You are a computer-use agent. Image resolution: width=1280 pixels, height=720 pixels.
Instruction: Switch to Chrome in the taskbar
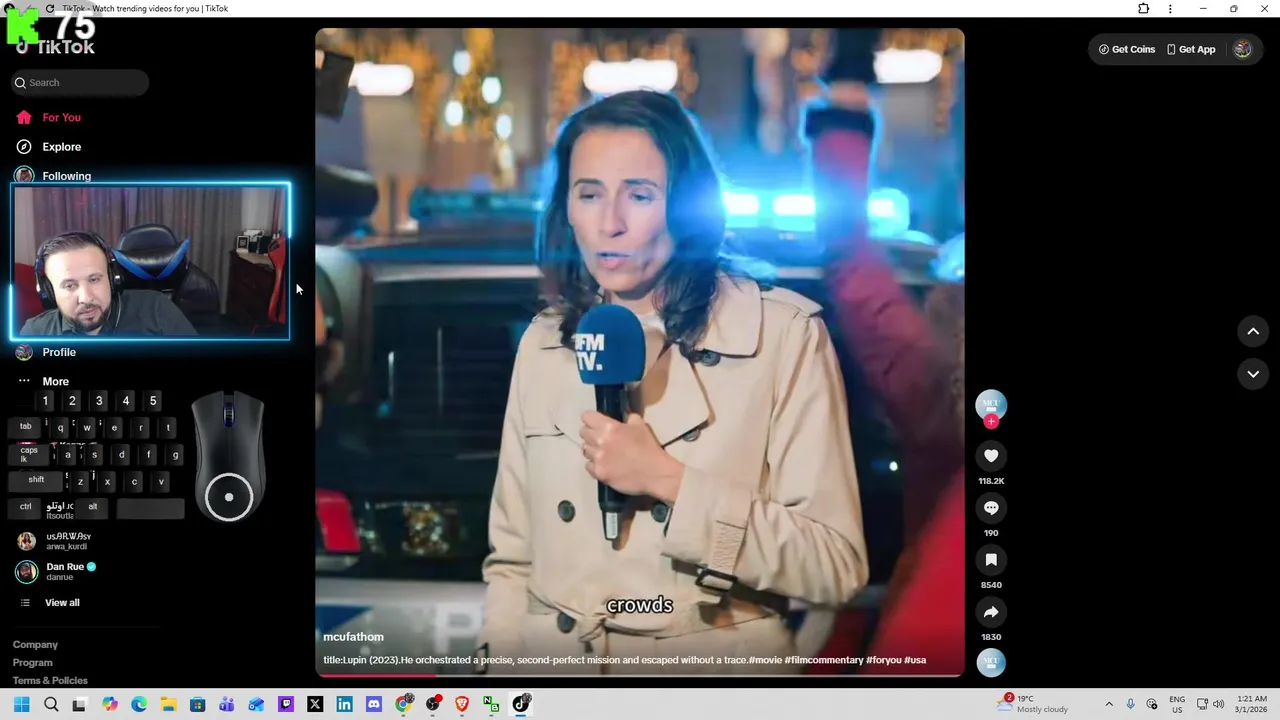[403, 704]
